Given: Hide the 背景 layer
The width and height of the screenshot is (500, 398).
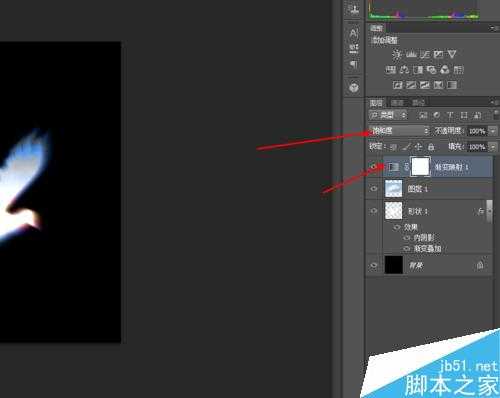Looking at the screenshot, I should click(x=374, y=265).
